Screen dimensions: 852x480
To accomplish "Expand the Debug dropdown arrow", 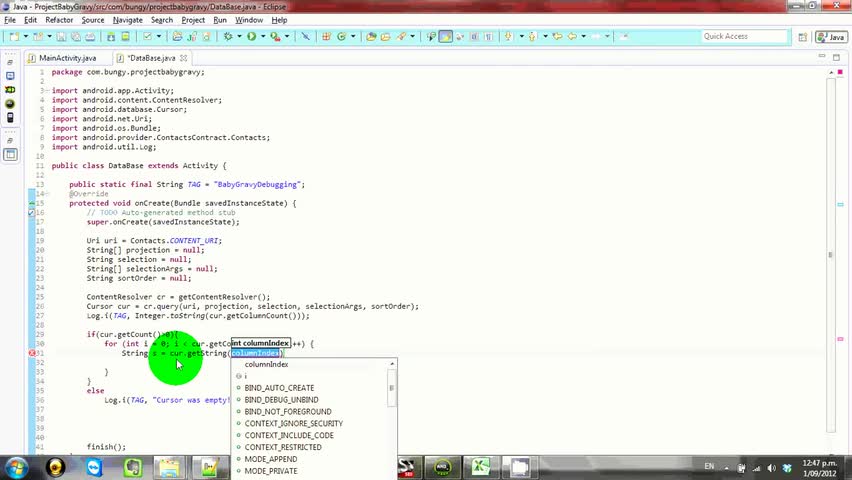I will click(239, 36).
